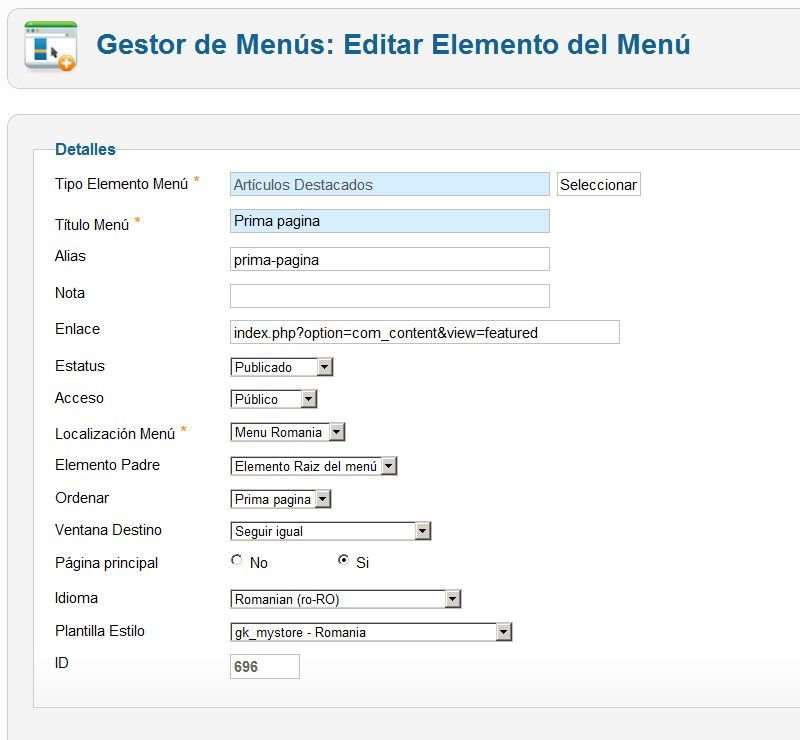This screenshot has width=800, height=740.
Task: Open the Acceso Público dropdown
Action: [x=274, y=399]
